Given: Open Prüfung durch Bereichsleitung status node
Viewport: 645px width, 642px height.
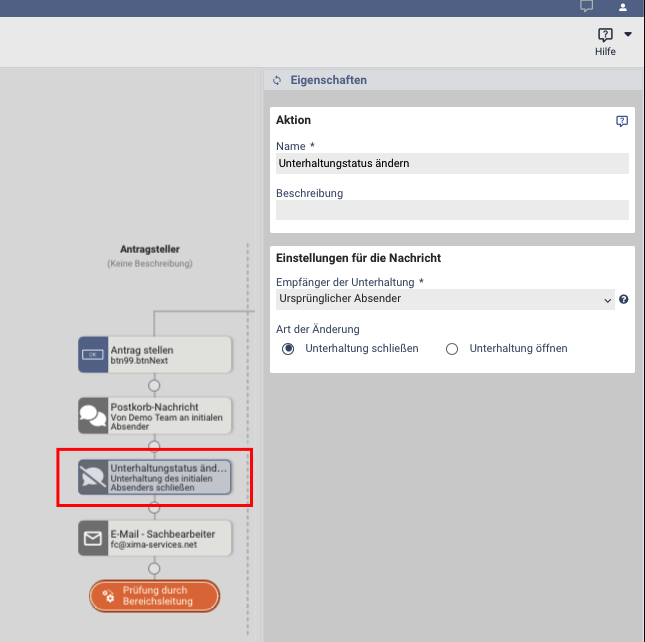Looking at the screenshot, I should 154,596.
